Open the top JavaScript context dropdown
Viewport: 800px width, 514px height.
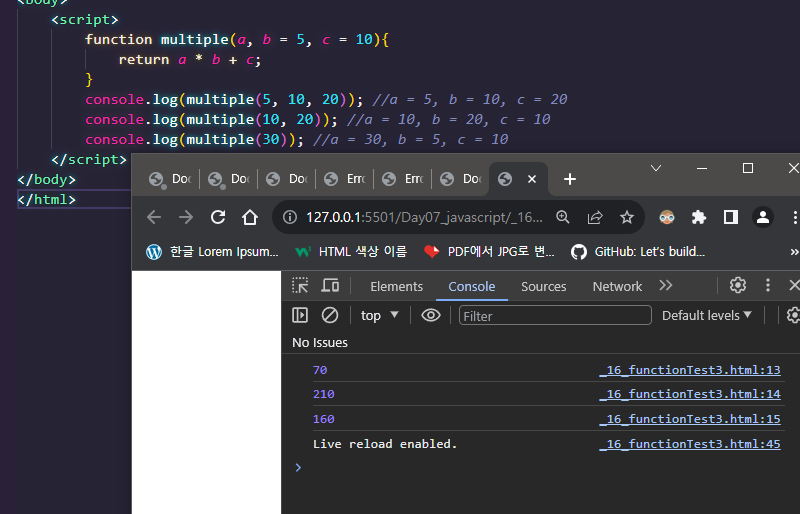tap(380, 315)
